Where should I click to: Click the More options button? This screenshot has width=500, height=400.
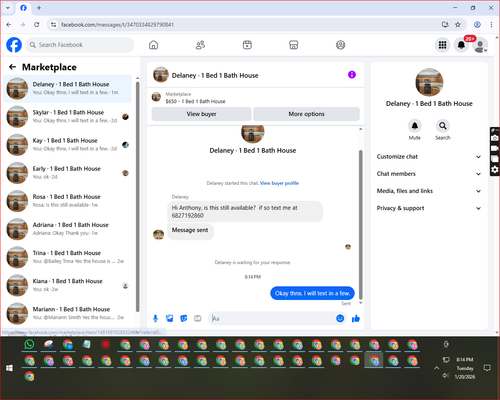click(306, 114)
